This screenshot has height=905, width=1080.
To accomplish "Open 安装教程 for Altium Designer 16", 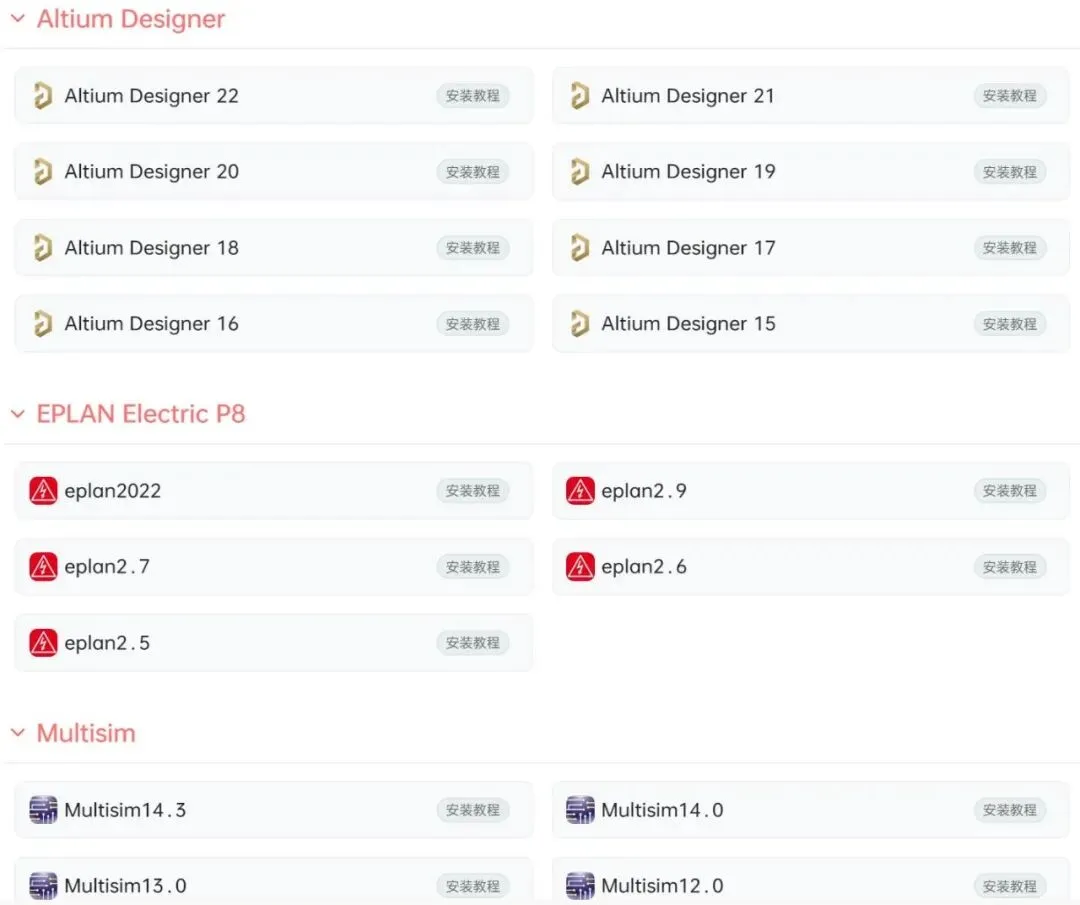I will click(x=472, y=324).
